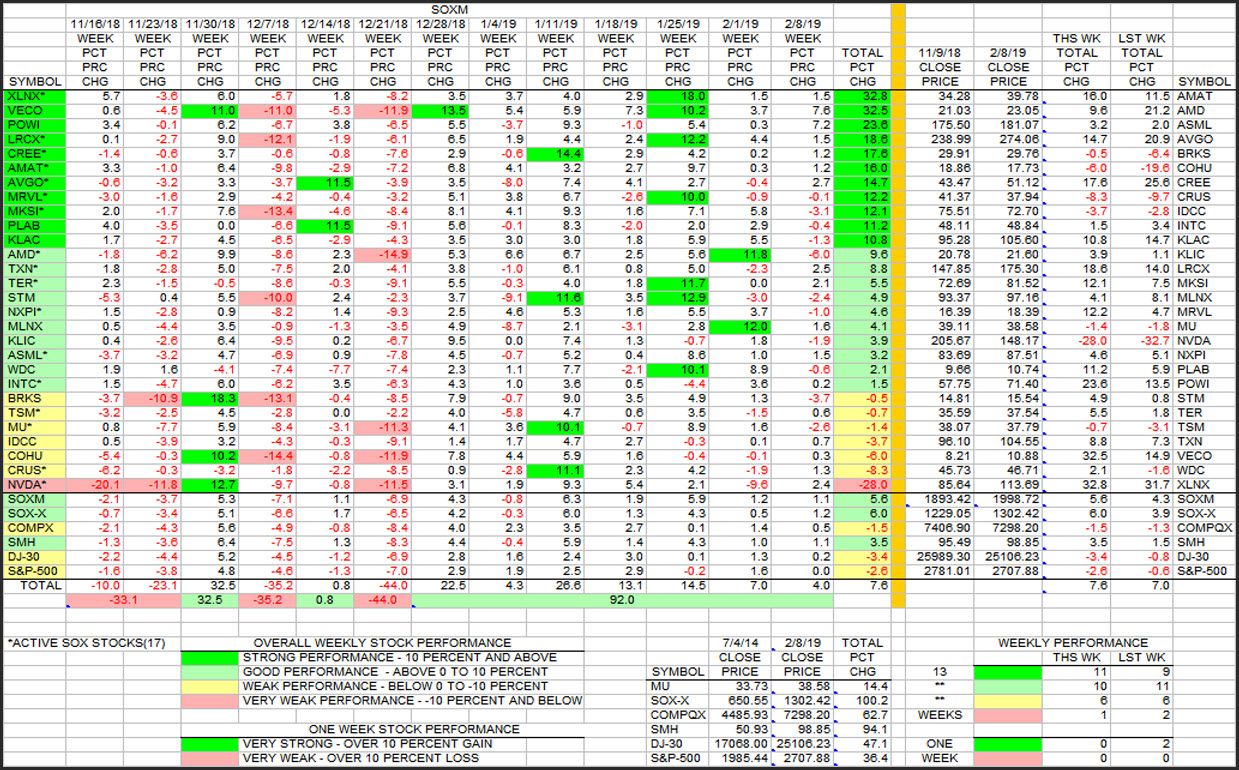Click the 23.6 total percent change for POWI

861,125
